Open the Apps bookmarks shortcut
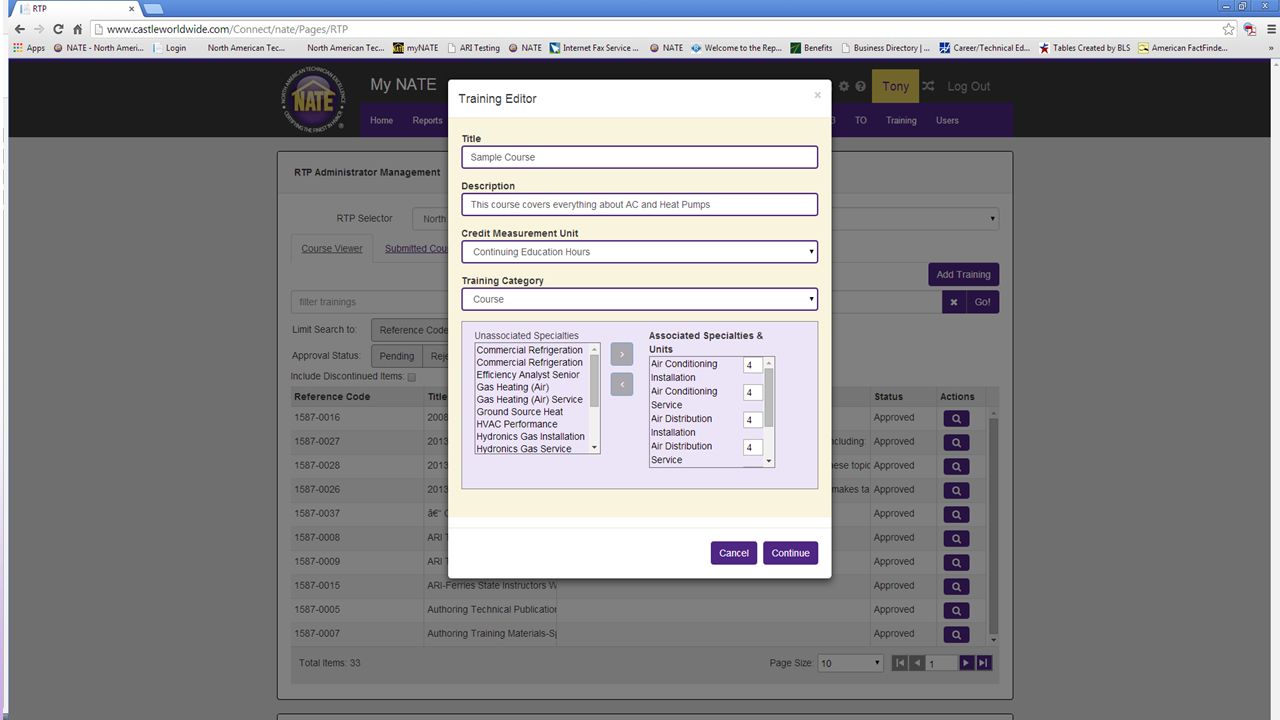Screen dimensions: 1280x720 tap(29, 48)
